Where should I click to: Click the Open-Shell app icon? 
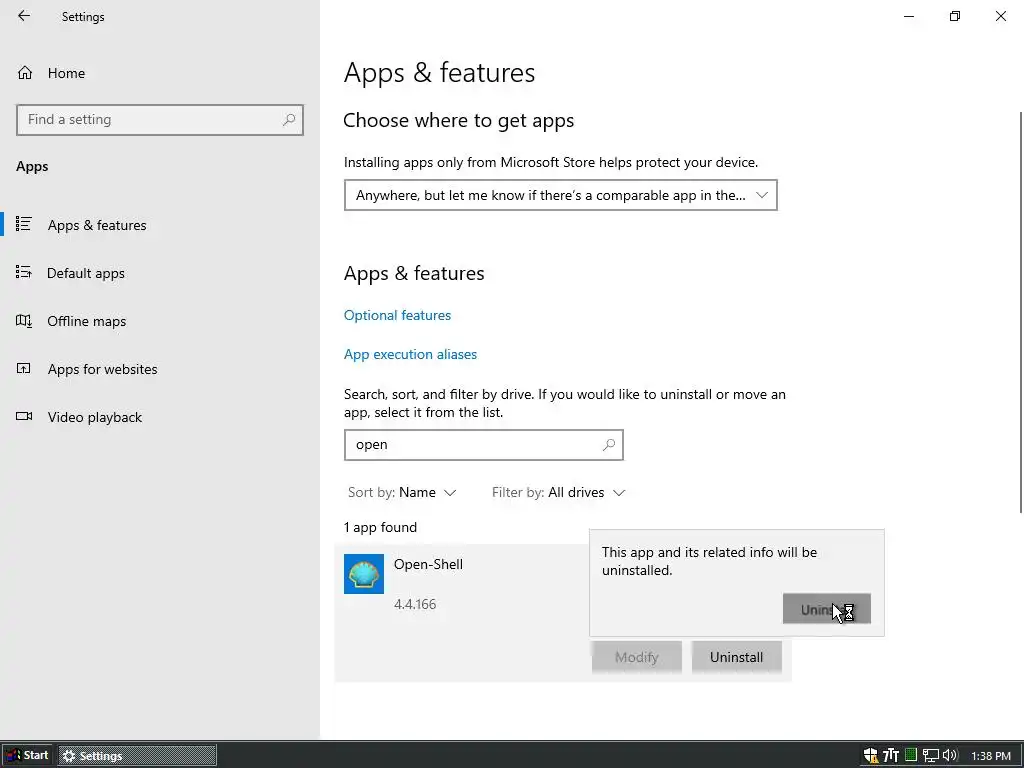[364, 573]
